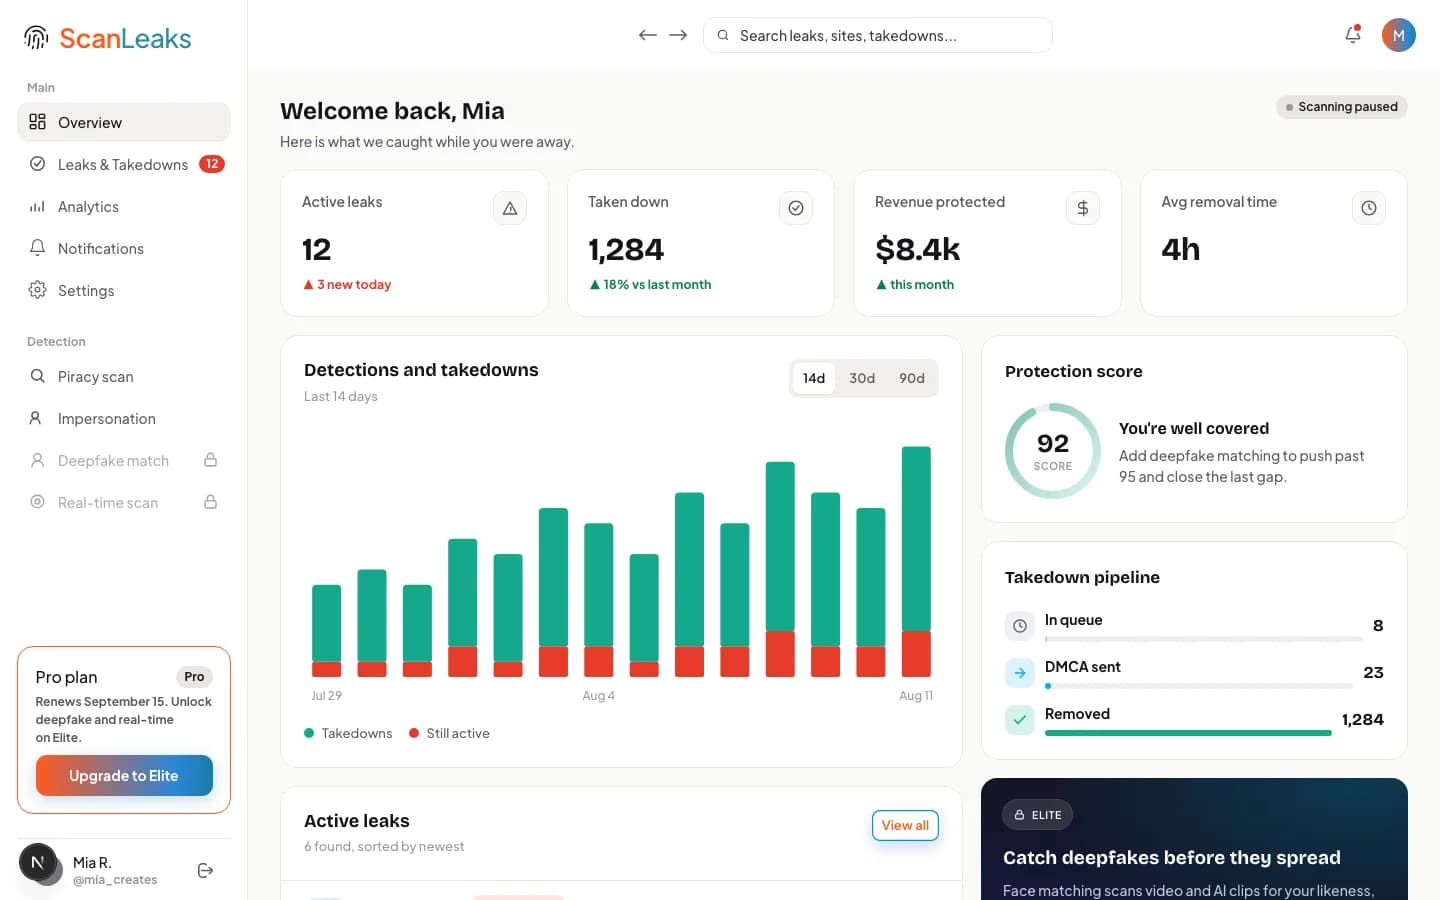Click Upgrade to Elite button

124,776
